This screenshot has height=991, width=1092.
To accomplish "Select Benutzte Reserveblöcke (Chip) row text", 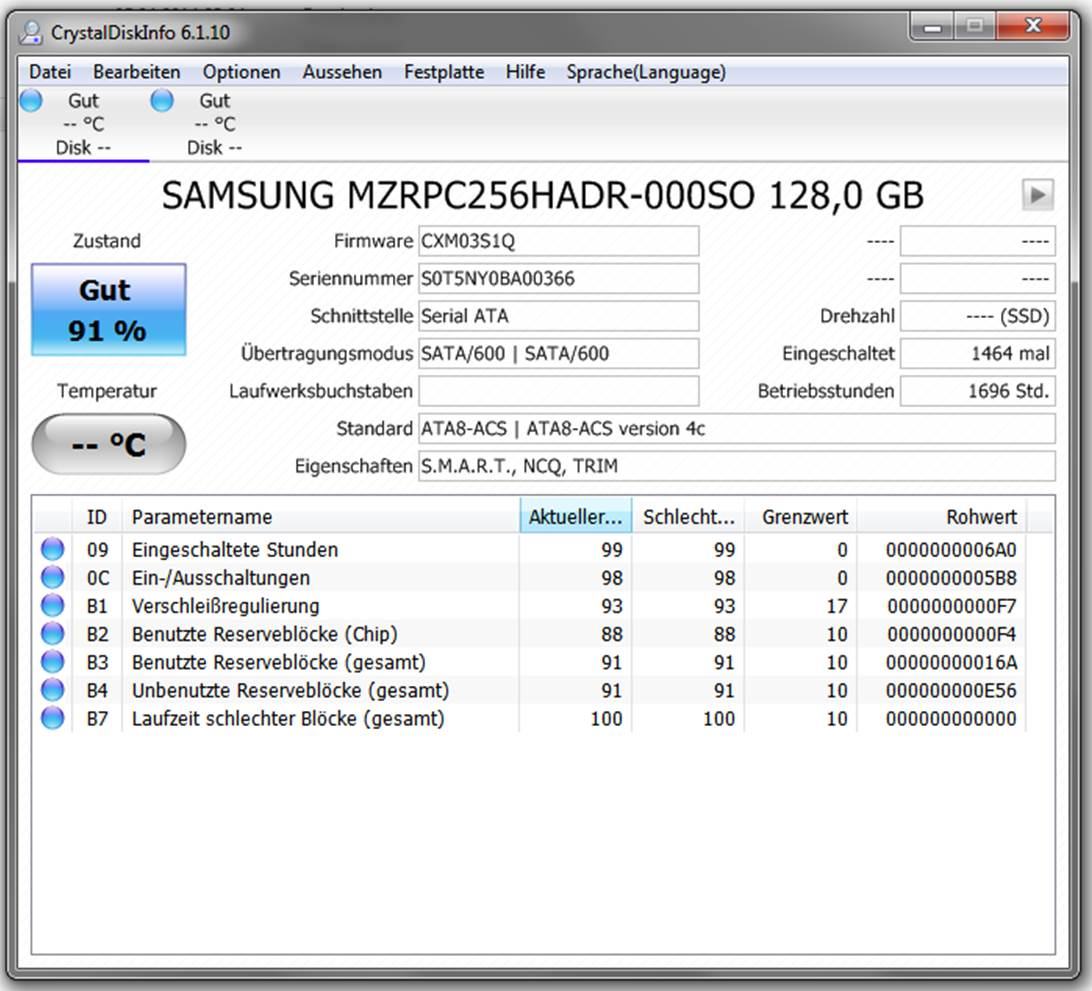I will pos(265,634).
